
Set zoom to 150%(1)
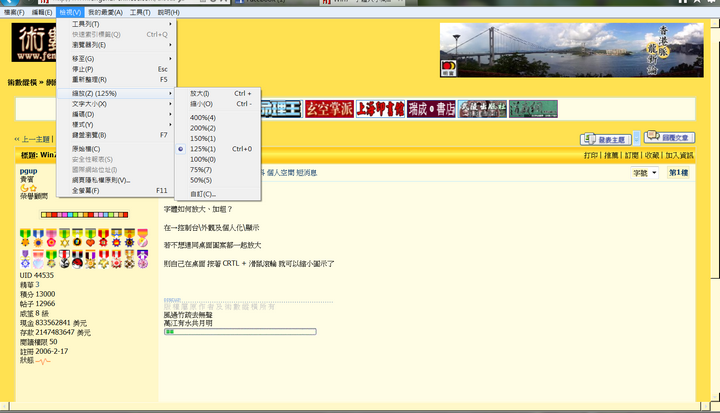click(218, 138)
